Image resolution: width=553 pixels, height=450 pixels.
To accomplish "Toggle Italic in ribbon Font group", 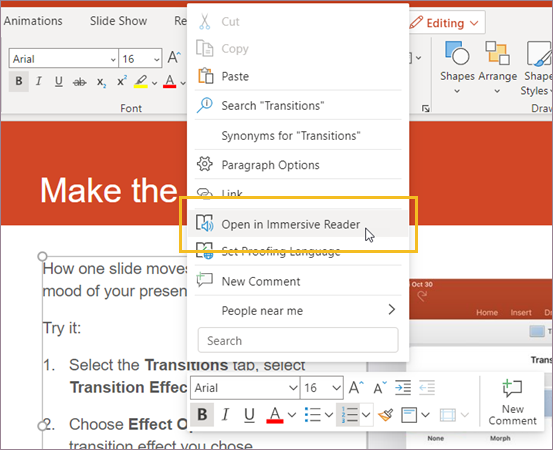I will [39, 81].
